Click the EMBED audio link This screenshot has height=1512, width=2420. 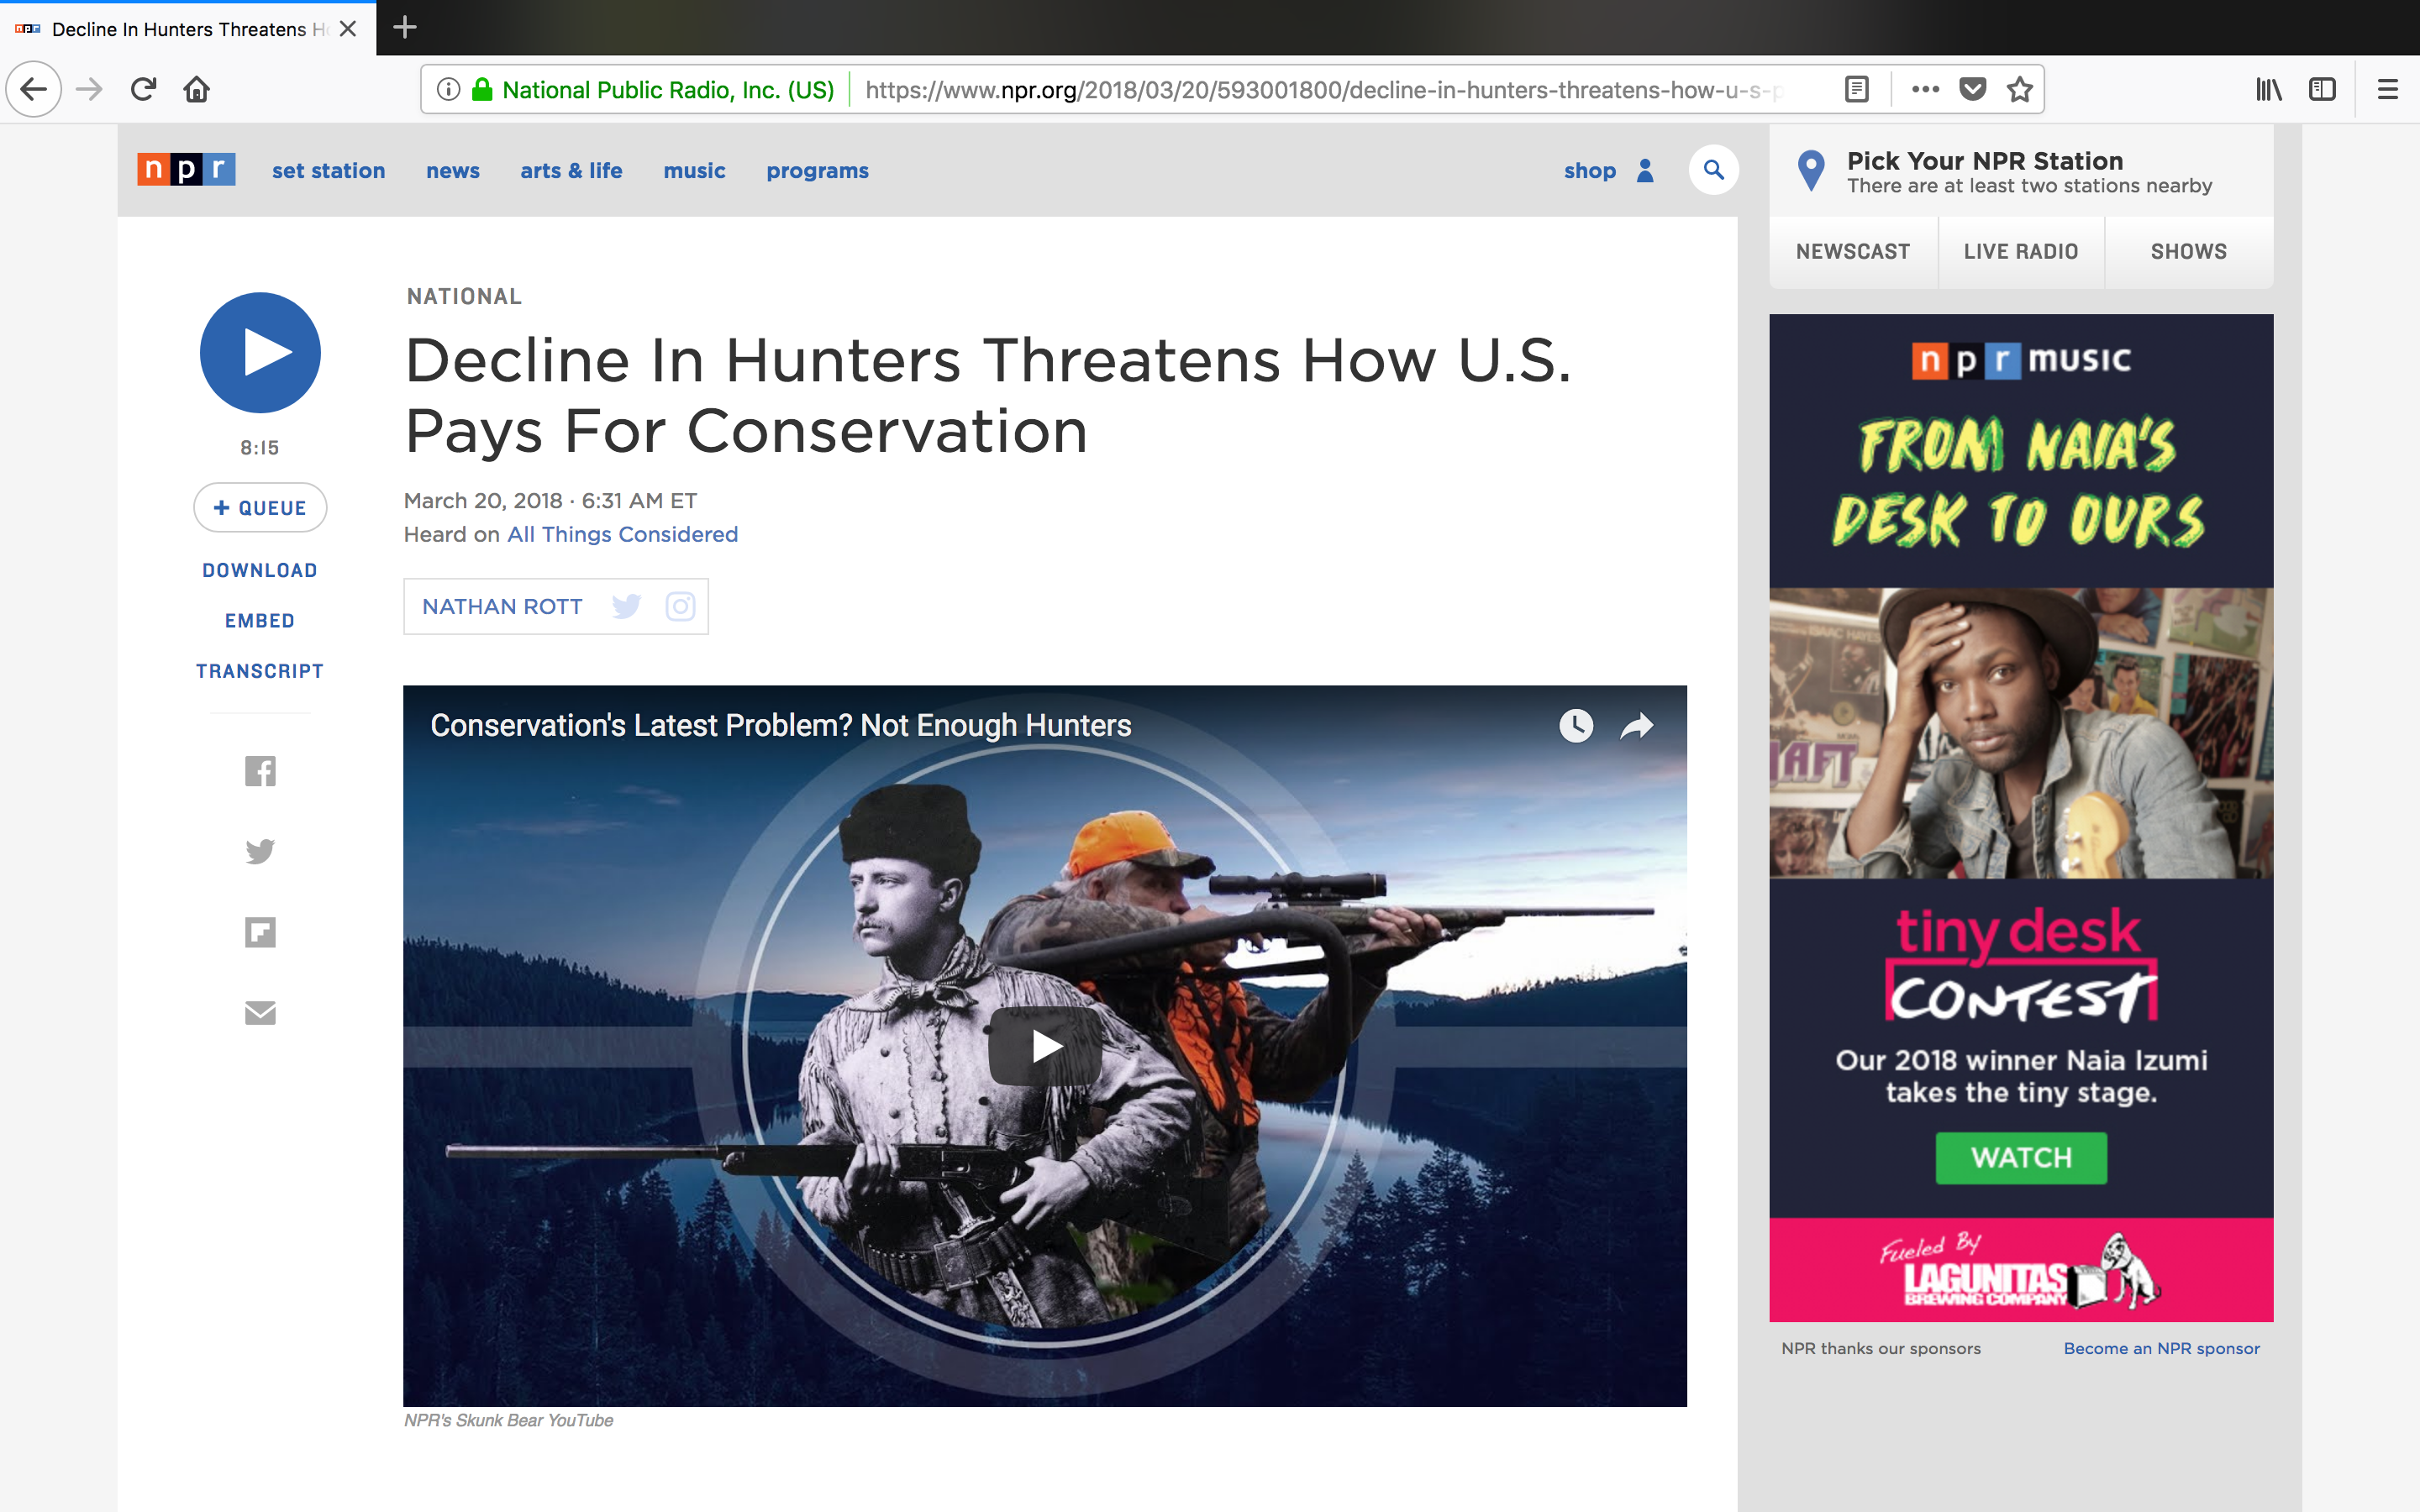(x=260, y=621)
